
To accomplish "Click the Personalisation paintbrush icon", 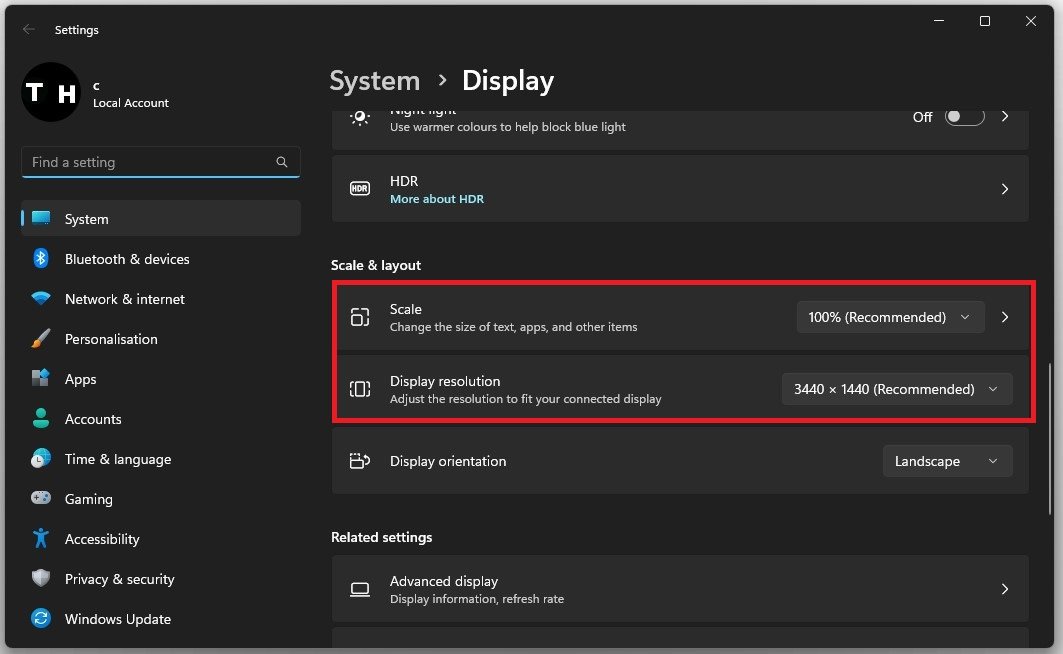I will tap(41, 339).
